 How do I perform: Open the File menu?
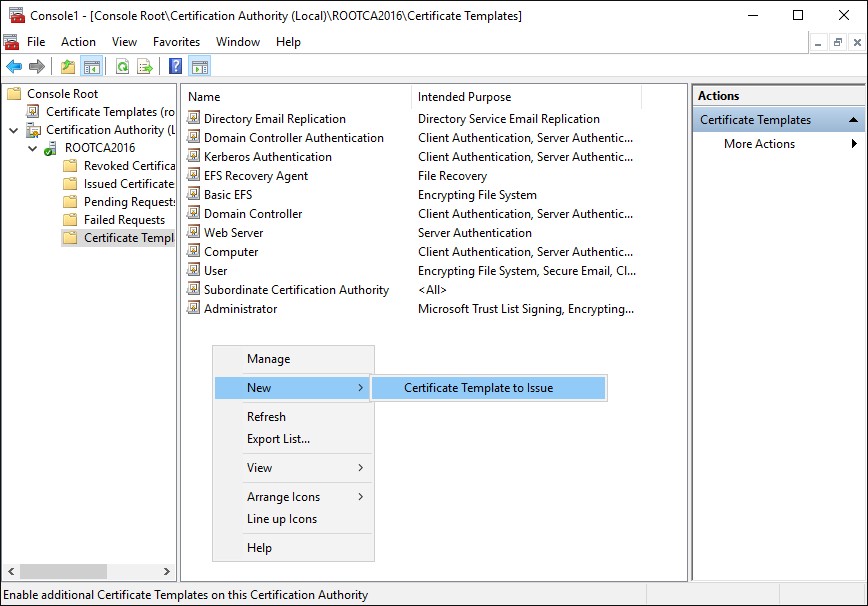tap(36, 42)
